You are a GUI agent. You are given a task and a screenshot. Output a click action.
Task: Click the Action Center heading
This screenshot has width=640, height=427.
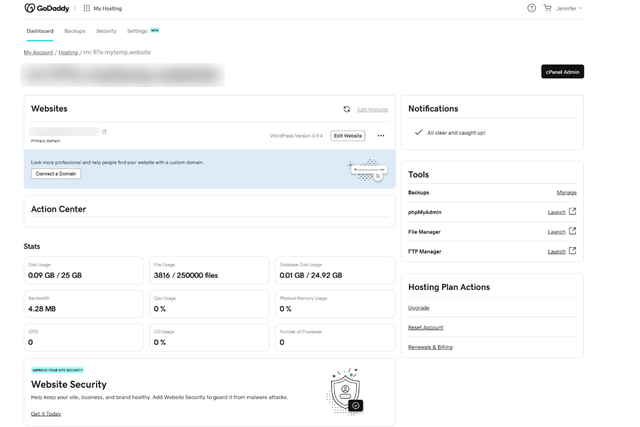pos(58,209)
